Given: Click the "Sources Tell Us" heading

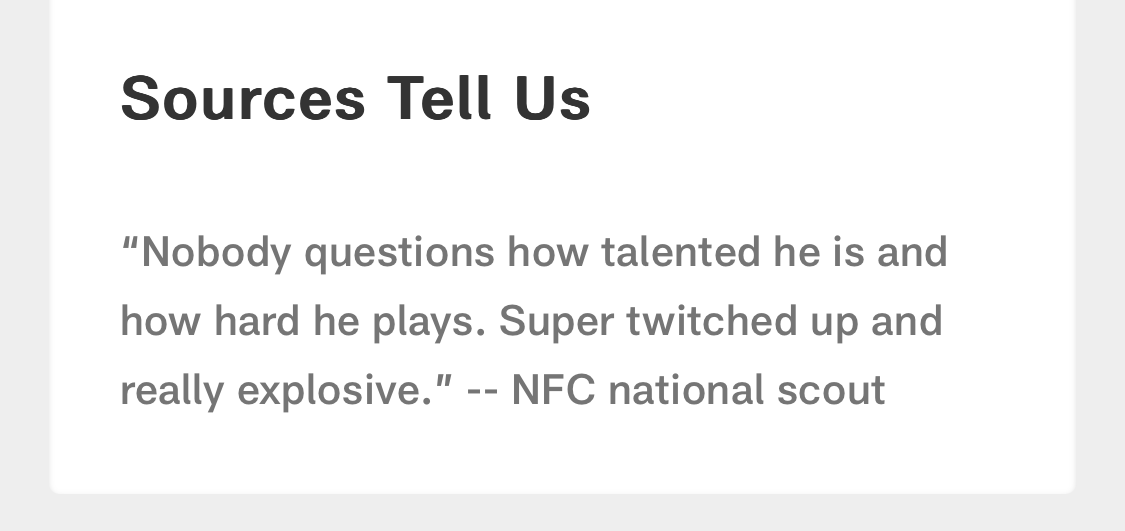Looking at the screenshot, I should [355, 99].
